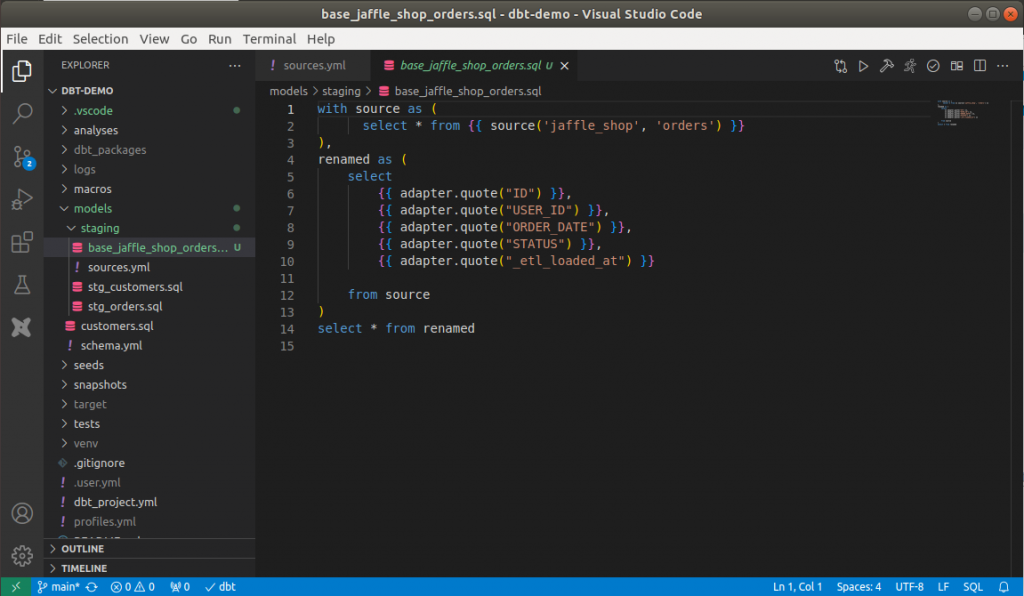1024x596 pixels.
Task: Open the dbt Power User view icon
Action: pyautogui.click(x=22, y=327)
